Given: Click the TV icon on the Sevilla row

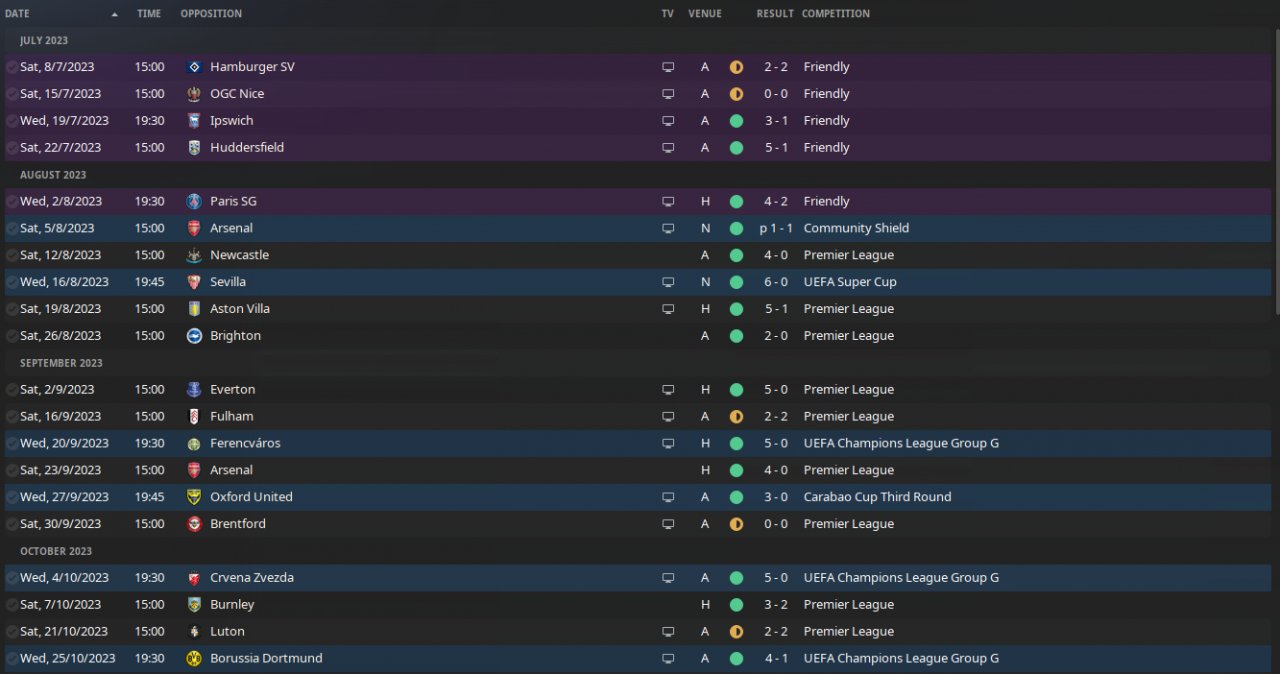Looking at the screenshot, I should (x=668, y=282).
